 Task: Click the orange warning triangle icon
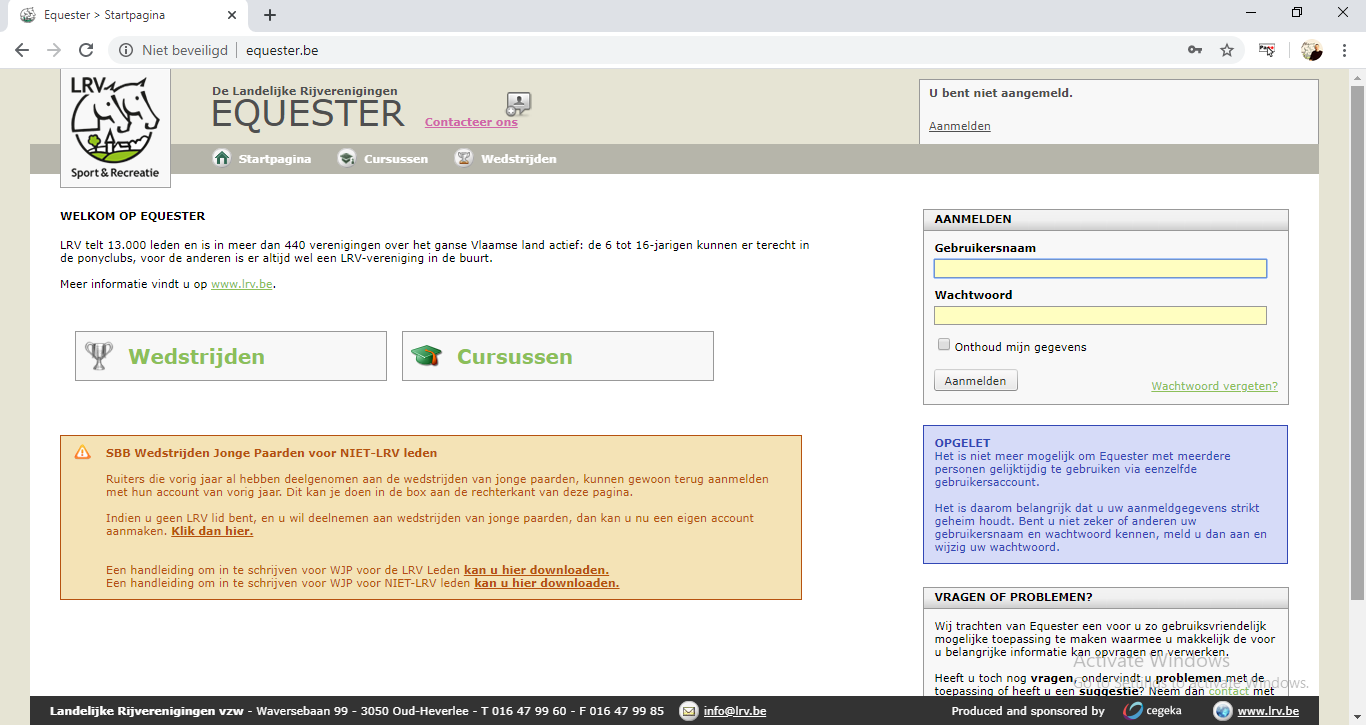83,453
